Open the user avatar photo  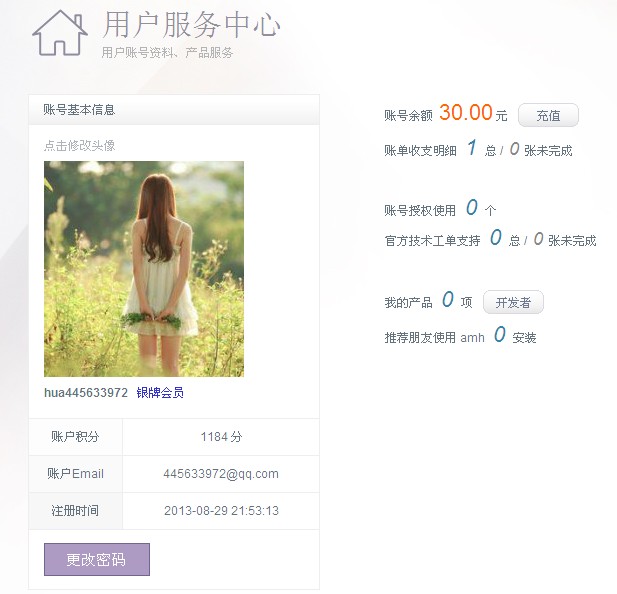(x=144, y=269)
